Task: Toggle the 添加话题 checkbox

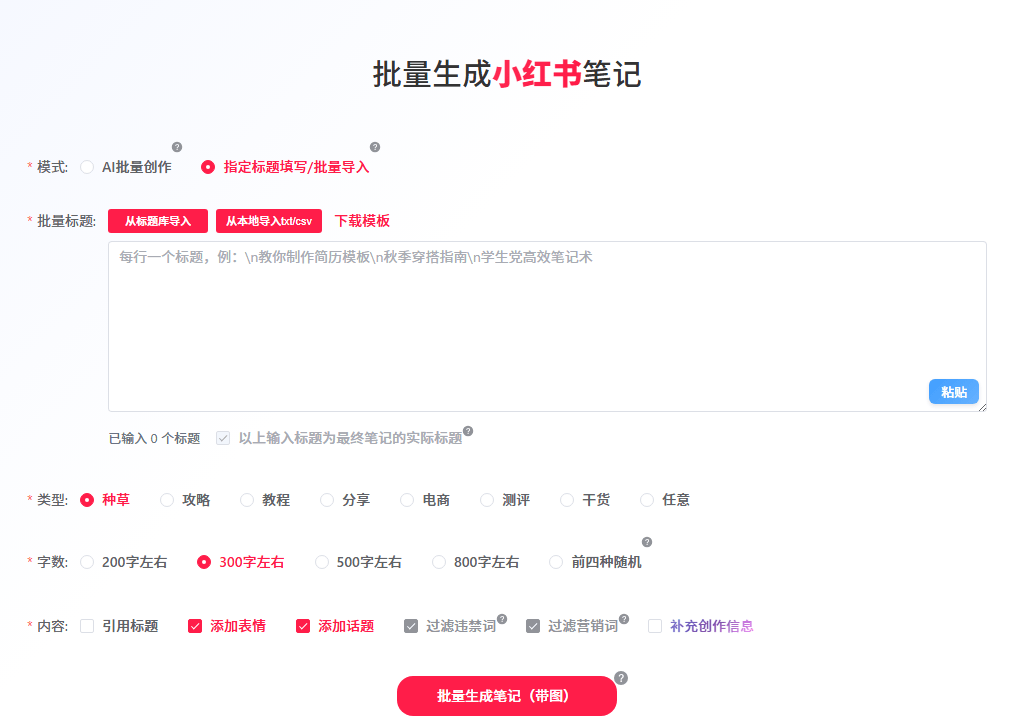Action: 303,627
